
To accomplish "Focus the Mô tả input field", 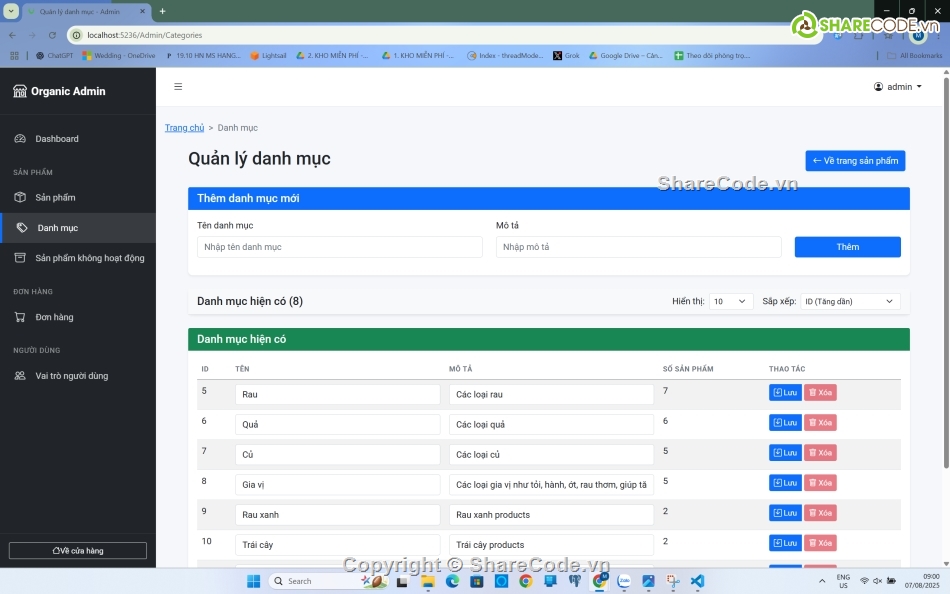I will [638, 247].
